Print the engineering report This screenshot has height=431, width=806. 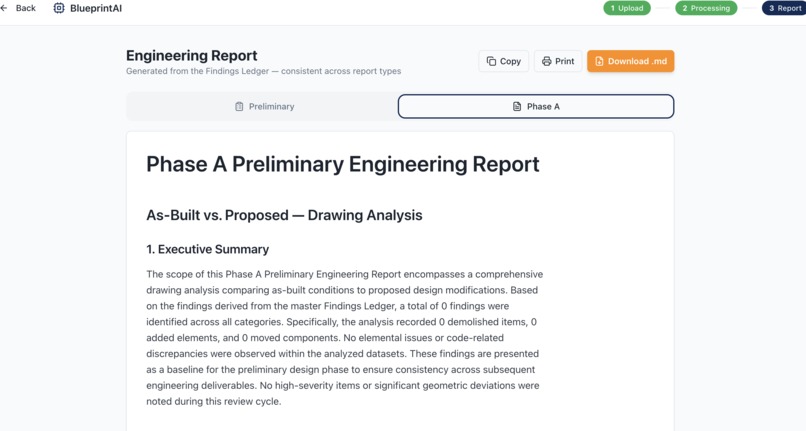point(558,61)
